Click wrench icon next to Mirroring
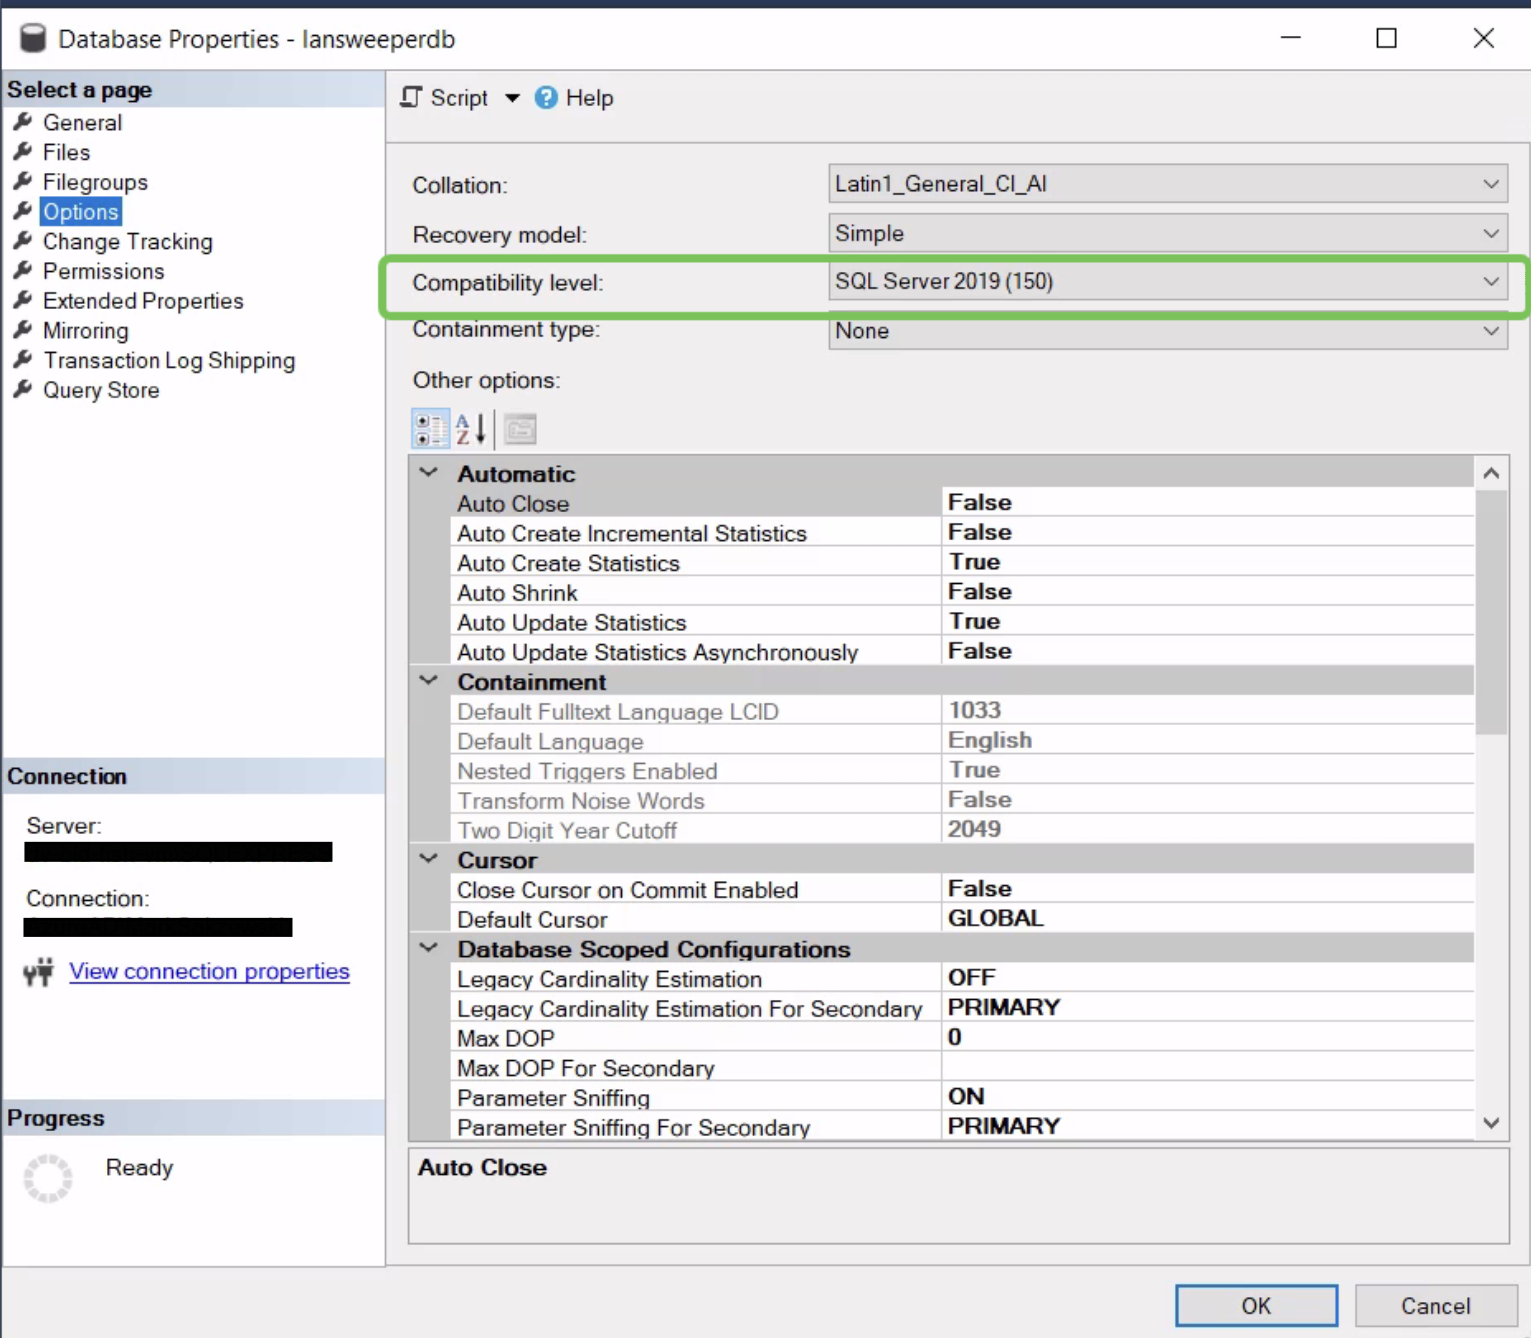This screenshot has width=1531, height=1338. click(23, 330)
